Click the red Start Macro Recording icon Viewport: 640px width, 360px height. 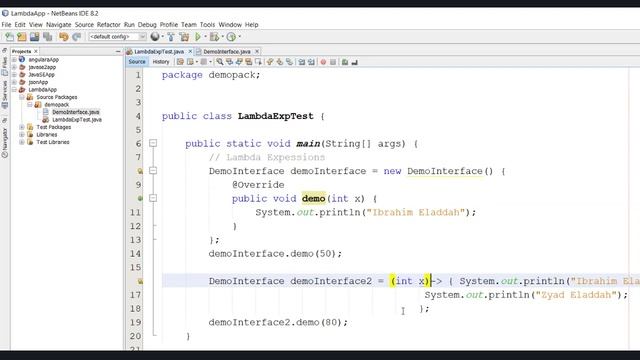(323, 62)
